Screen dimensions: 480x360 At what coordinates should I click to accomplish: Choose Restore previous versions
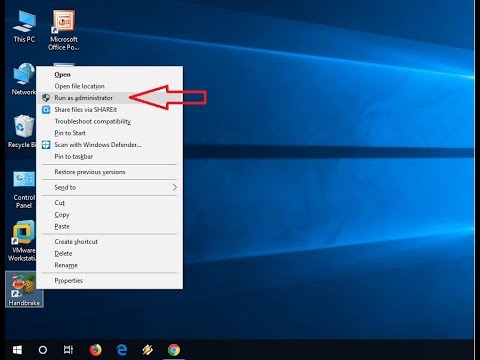109,172
